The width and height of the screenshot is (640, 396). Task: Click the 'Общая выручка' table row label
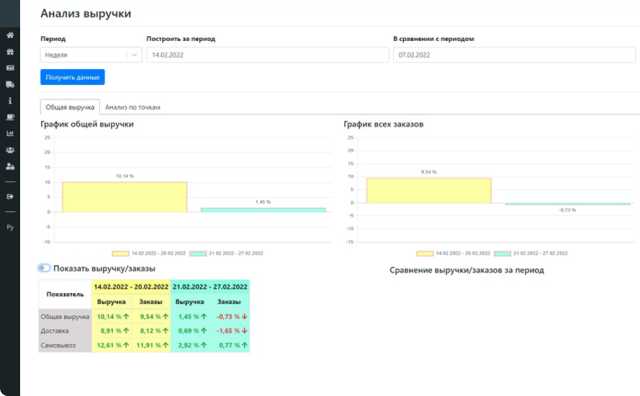tap(65, 316)
